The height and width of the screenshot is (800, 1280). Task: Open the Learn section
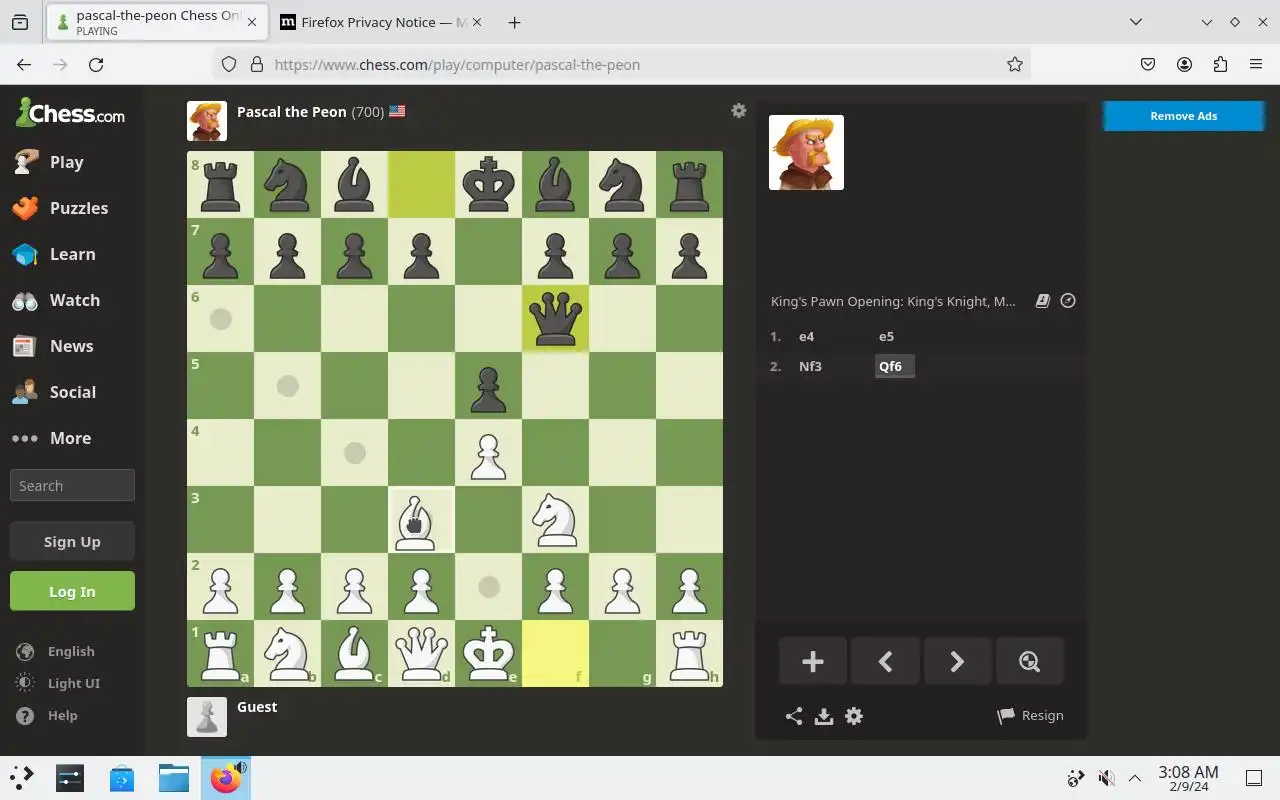pyautogui.click(x=72, y=254)
